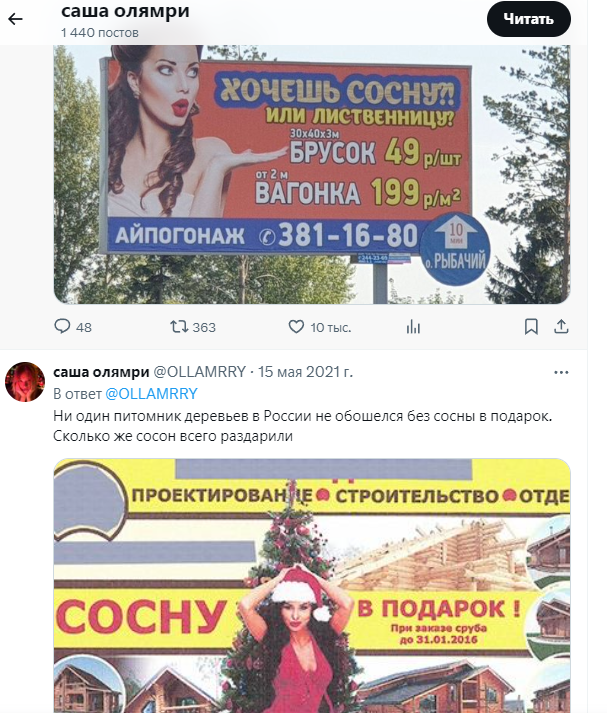Go back with the left arrow
Viewport: 607px width, 713px height.
[15, 19]
